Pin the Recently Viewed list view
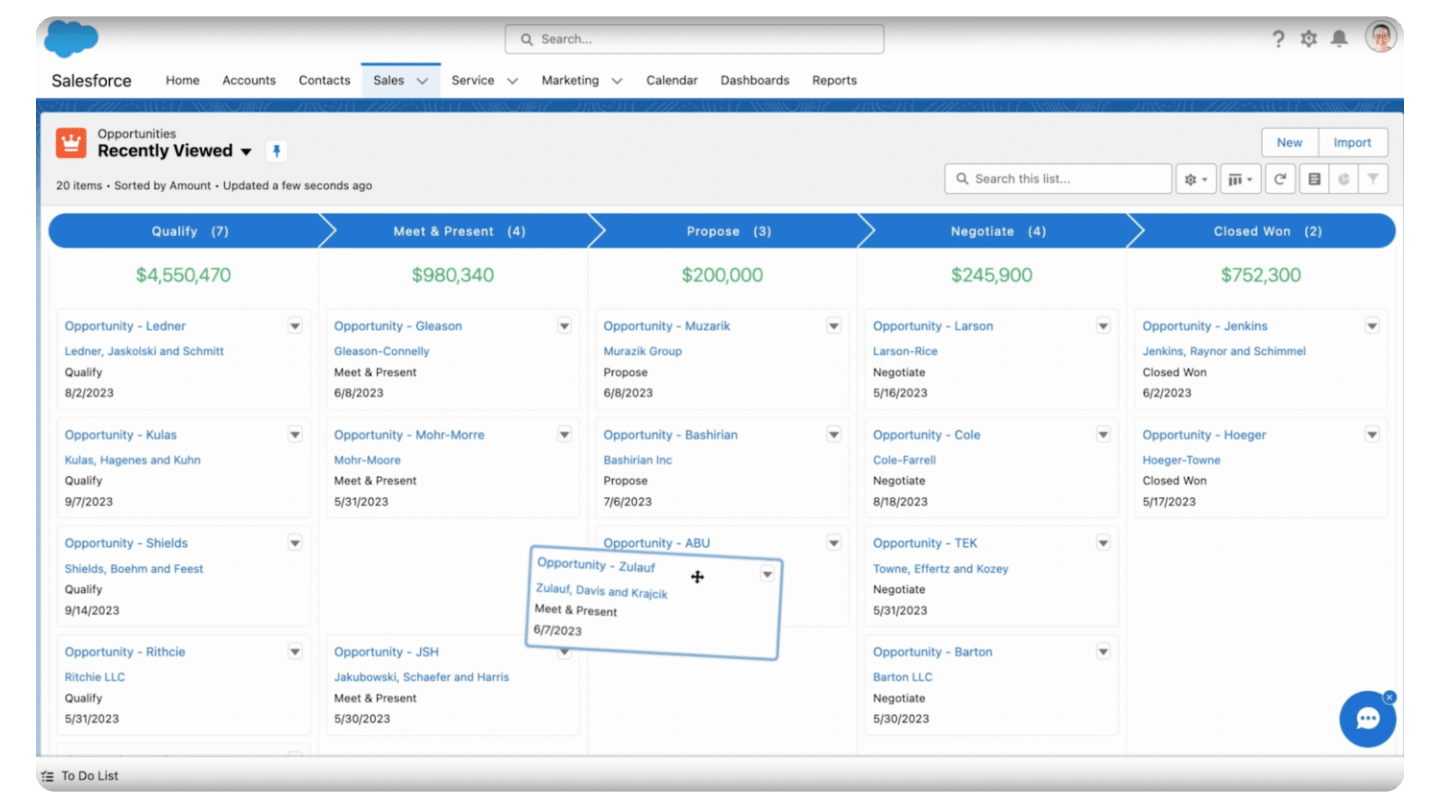1440x810 pixels. click(277, 151)
